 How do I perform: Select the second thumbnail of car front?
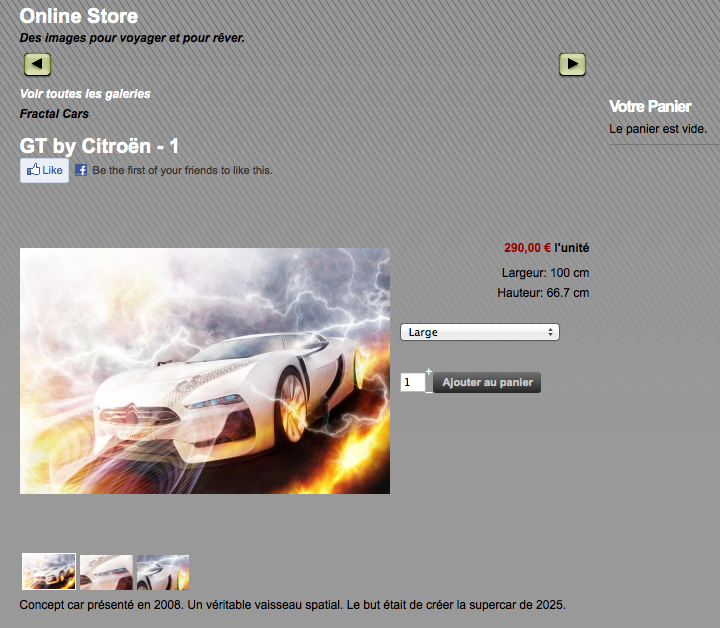pos(106,572)
